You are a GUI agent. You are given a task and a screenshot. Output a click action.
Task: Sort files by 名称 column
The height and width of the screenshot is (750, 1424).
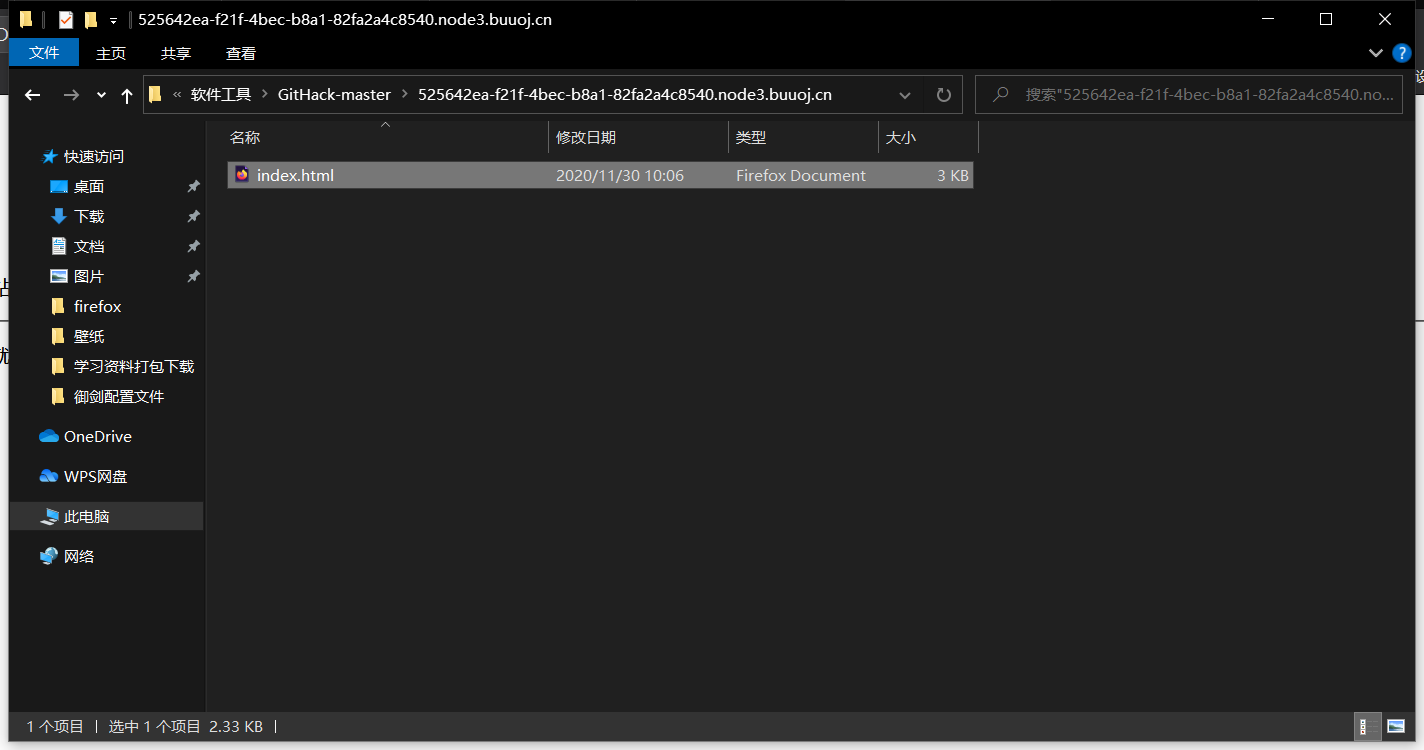tap(385, 138)
